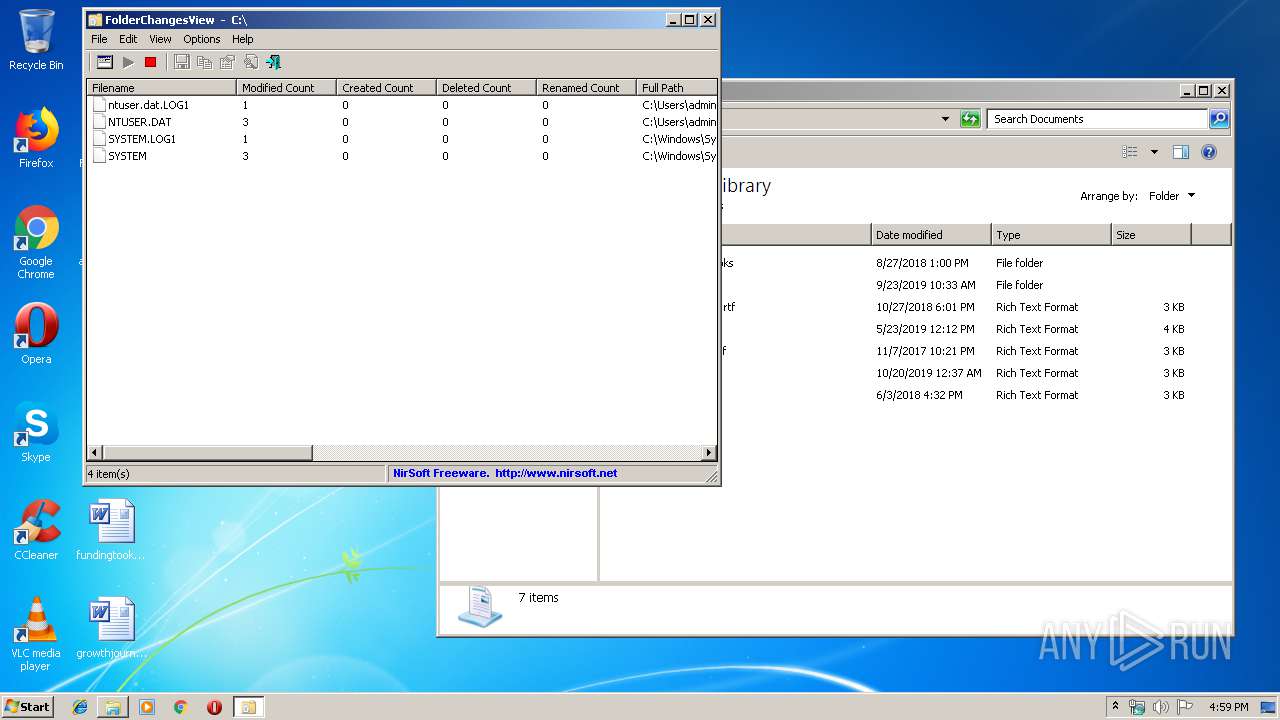Open the Start menu
This screenshot has height=720, width=1280.
coord(27,707)
